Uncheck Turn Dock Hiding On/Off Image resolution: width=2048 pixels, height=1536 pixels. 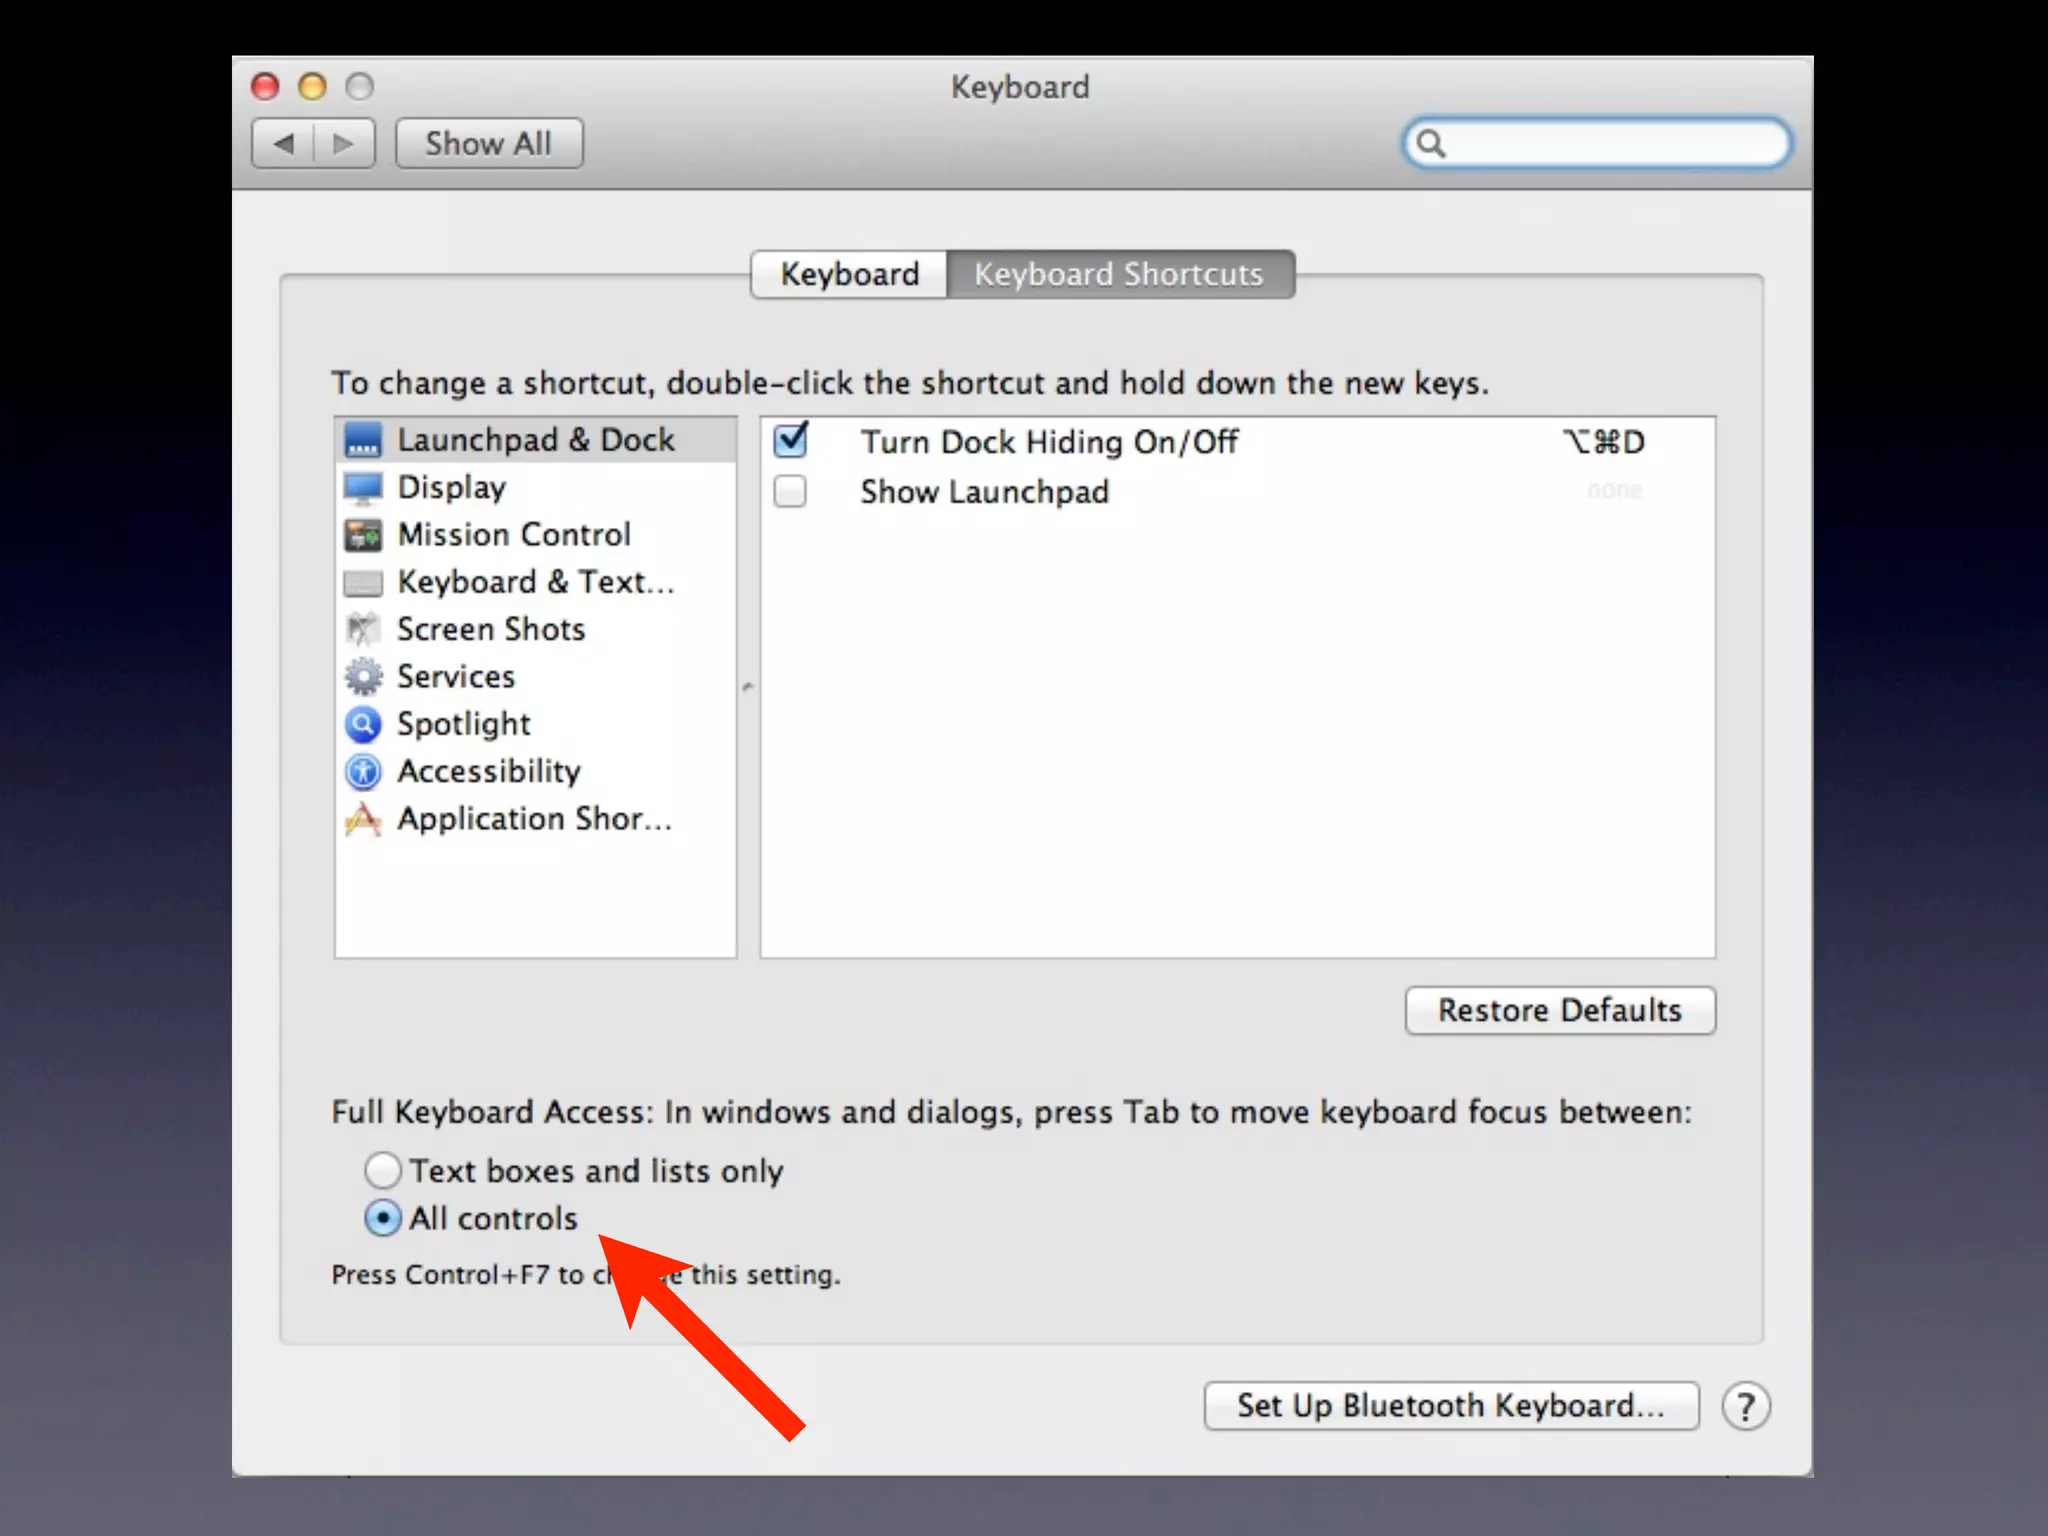(x=790, y=441)
